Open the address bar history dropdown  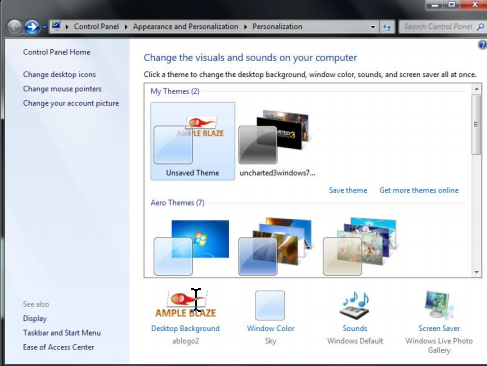coord(373,27)
